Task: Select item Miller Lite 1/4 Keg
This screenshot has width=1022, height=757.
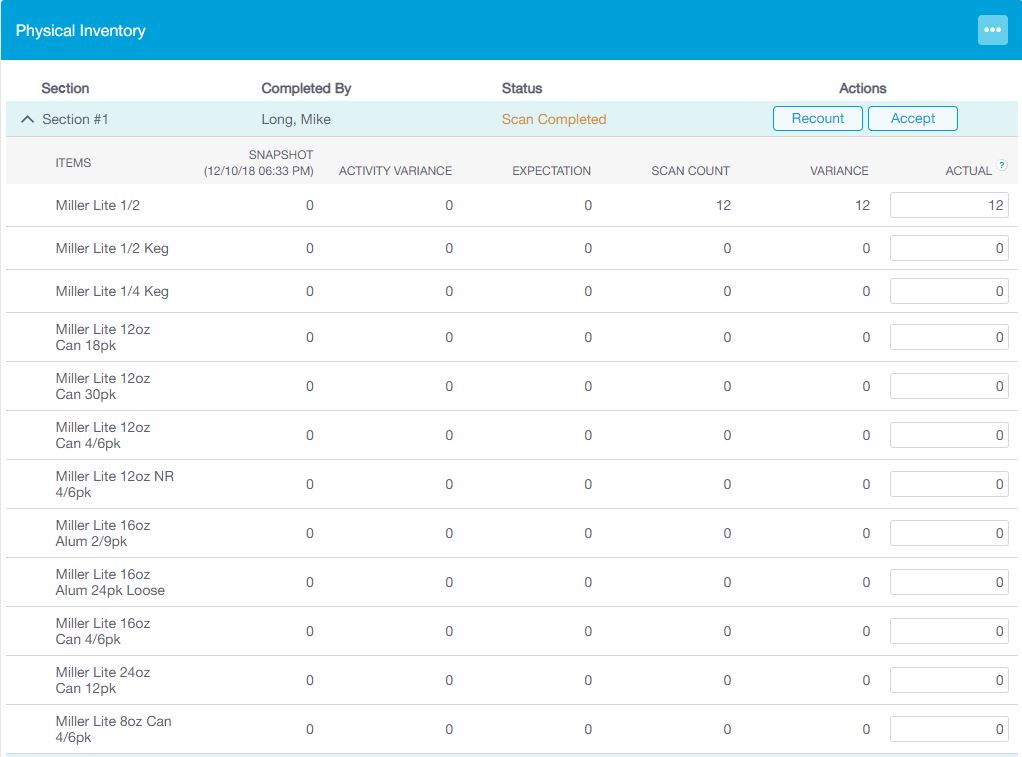Action: pos(112,291)
